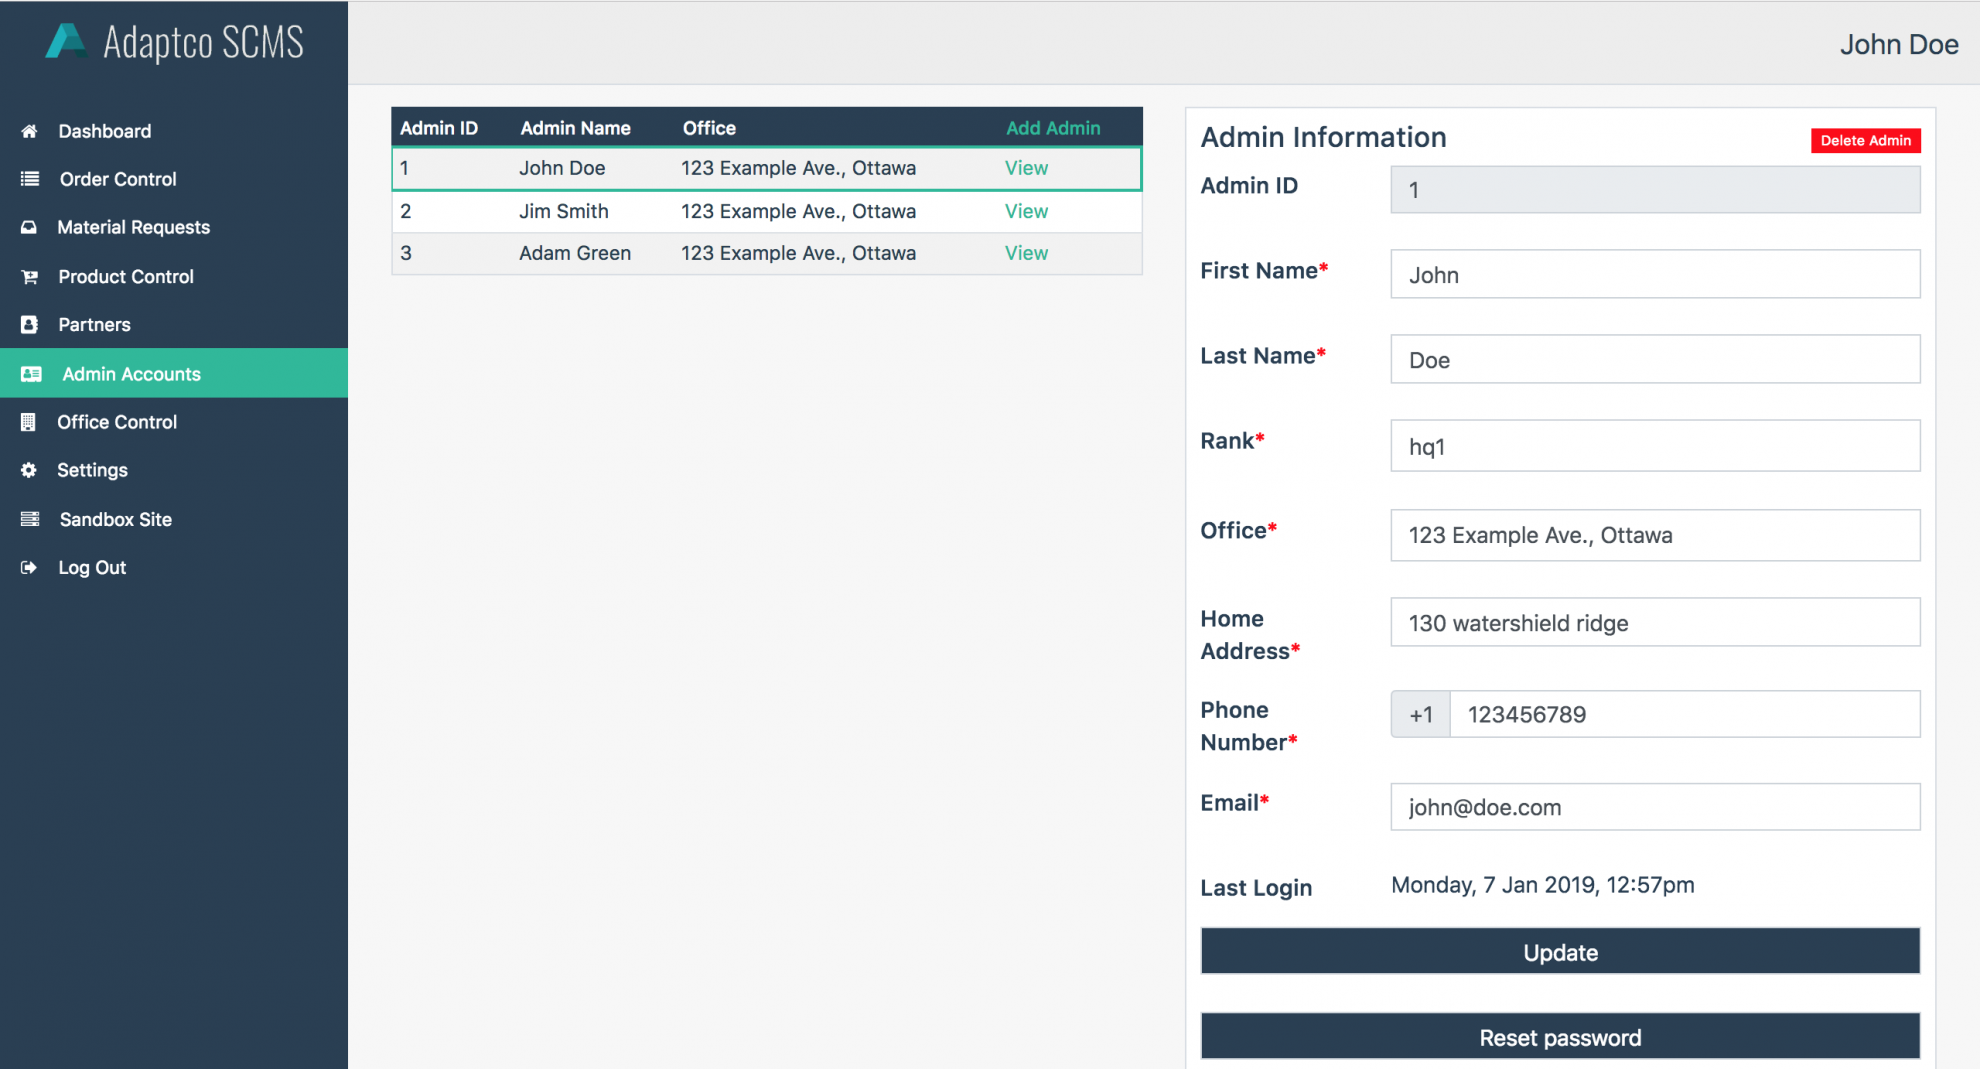The image size is (1980, 1069).
Task: Select the Sandbox Site icon
Action: coord(29,518)
